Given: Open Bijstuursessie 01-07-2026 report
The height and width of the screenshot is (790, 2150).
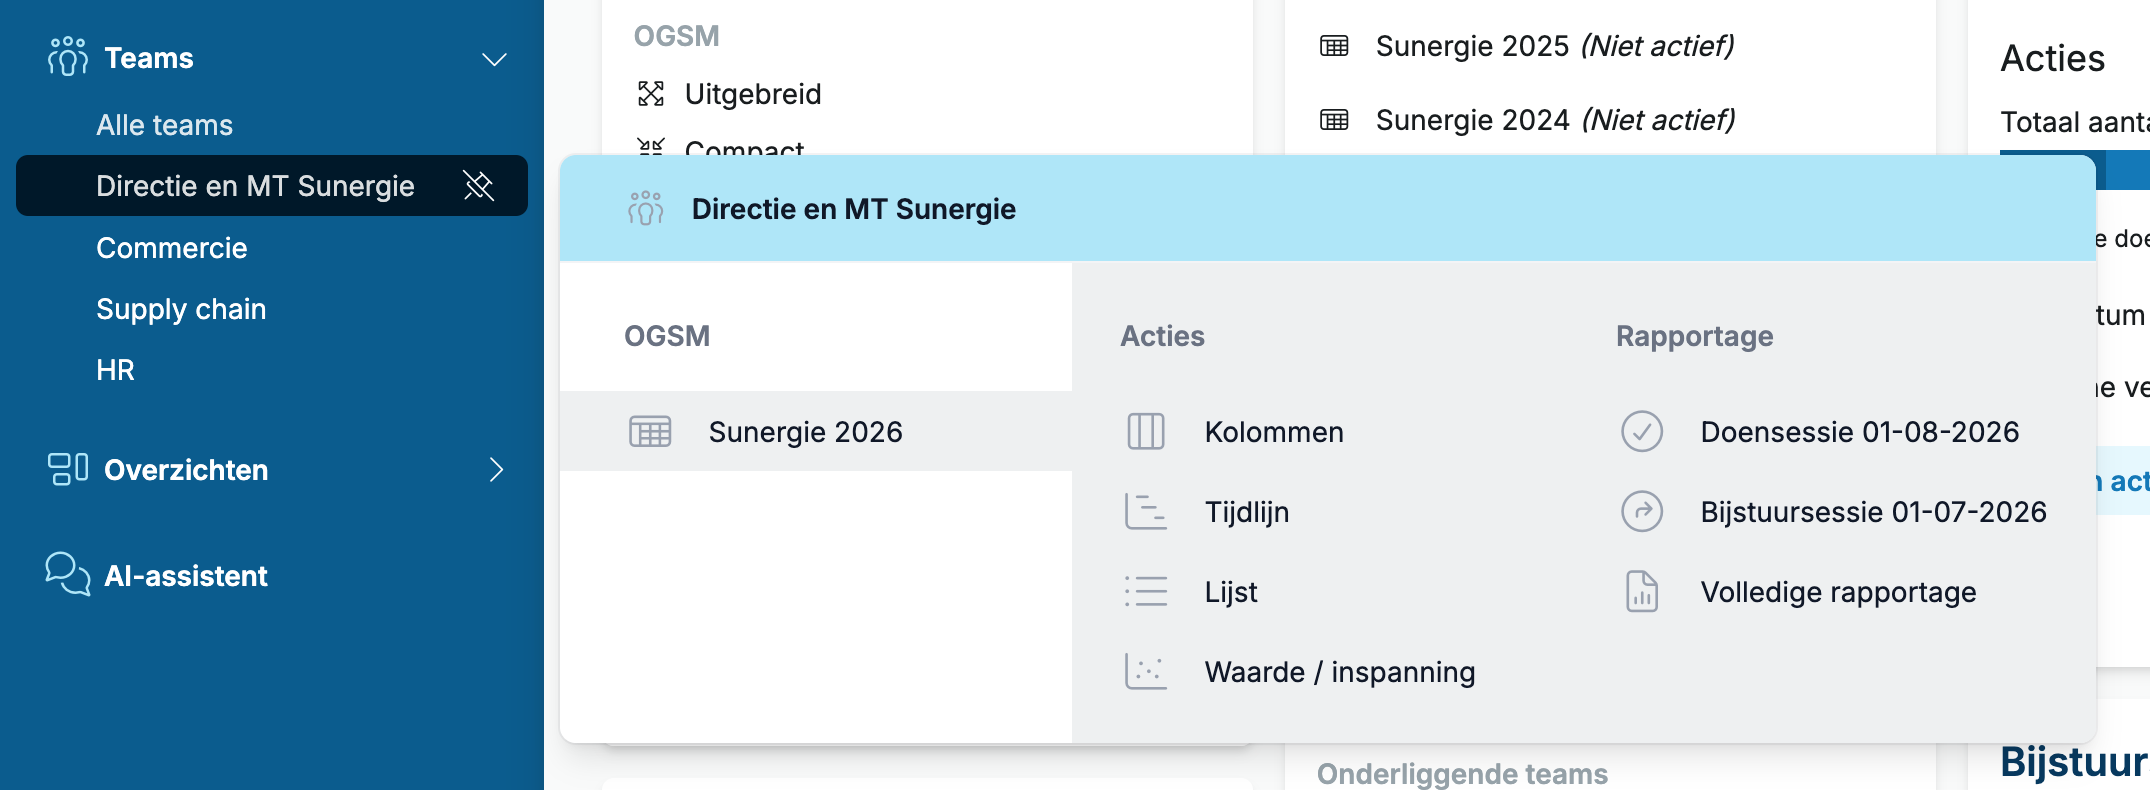Looking at the screenshot, I should [1874, 512].
